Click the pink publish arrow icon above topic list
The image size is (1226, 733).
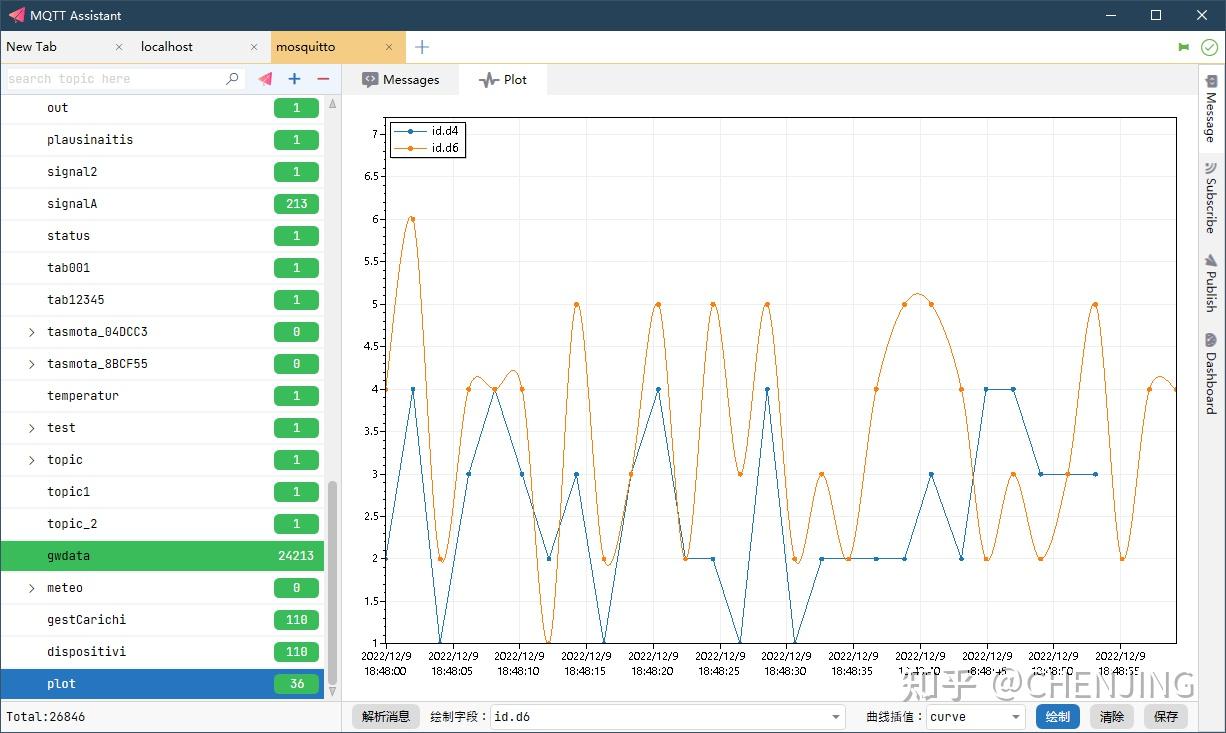pyautogui.click(x=263, y=79)
